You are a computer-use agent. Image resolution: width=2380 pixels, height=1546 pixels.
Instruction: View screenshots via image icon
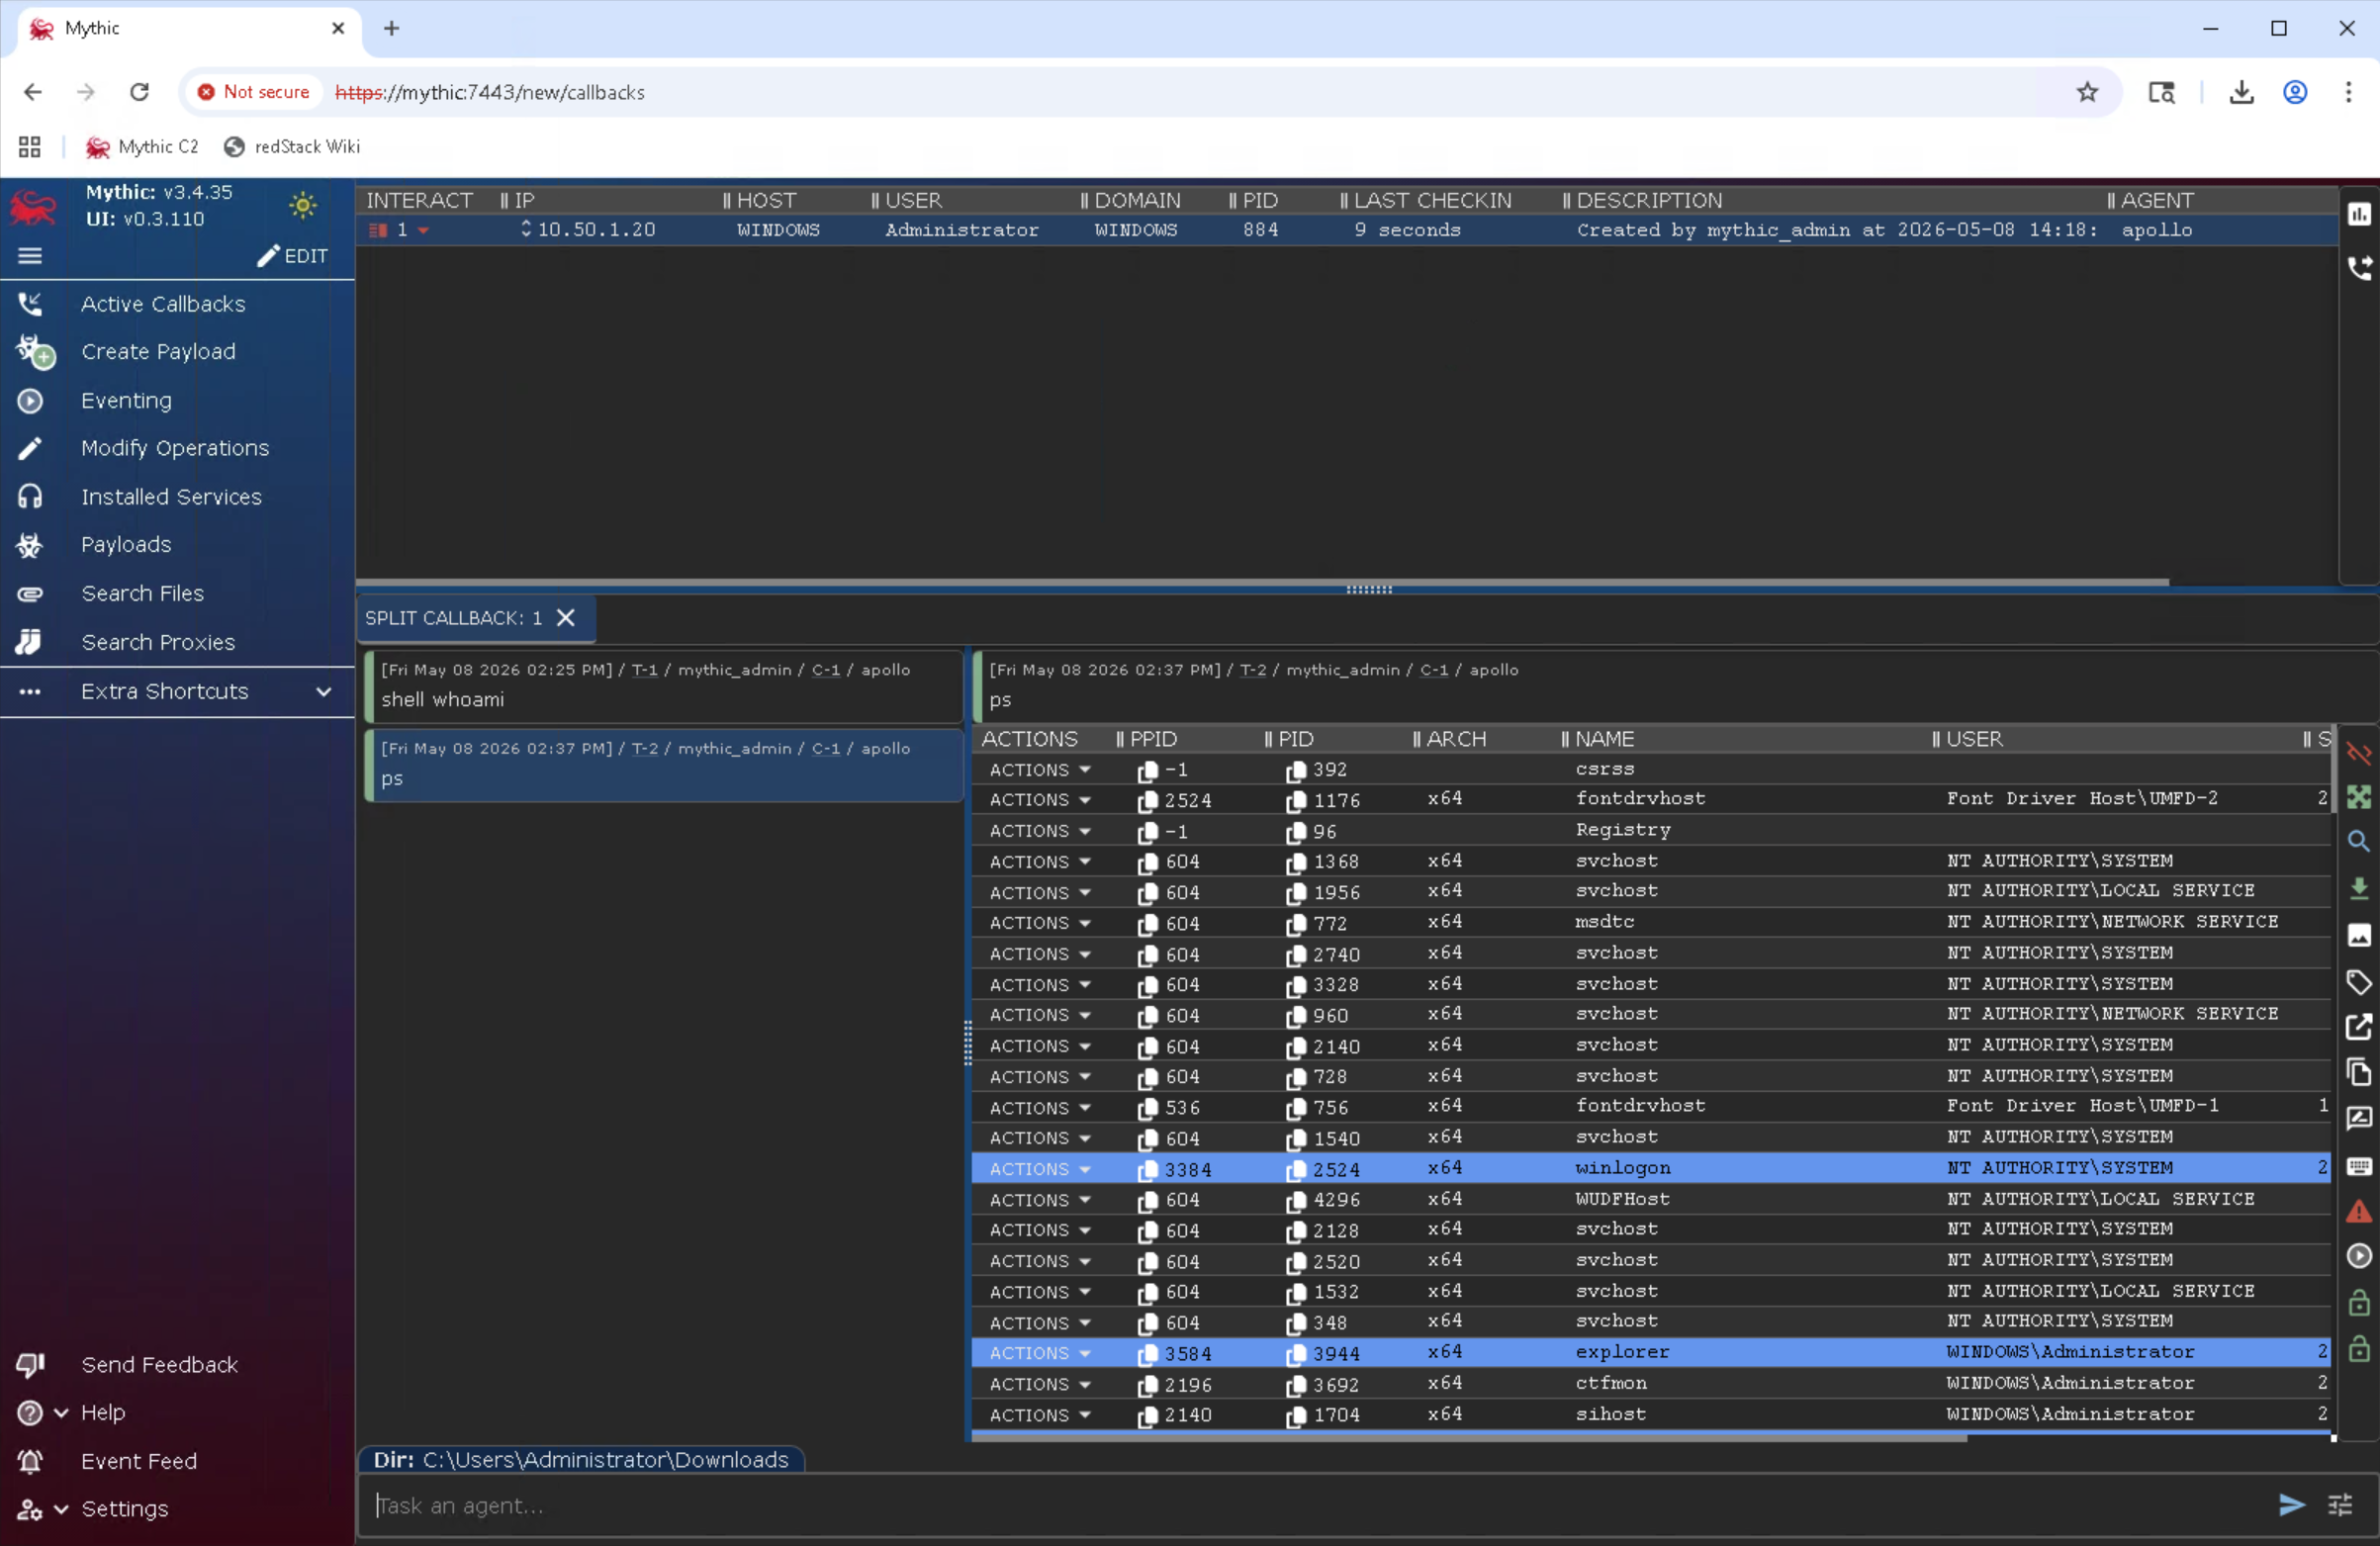(2359, 935)
